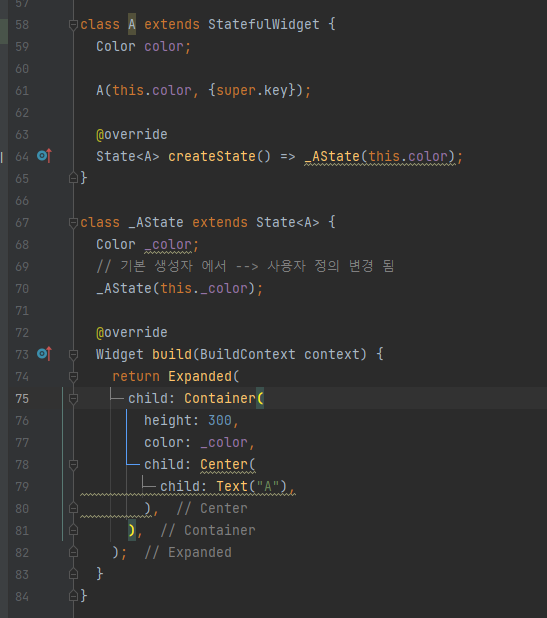Click 'Container' widget on line 75
Image resolution: width=547 pixels, height=618 pixels.
point(220,398)
